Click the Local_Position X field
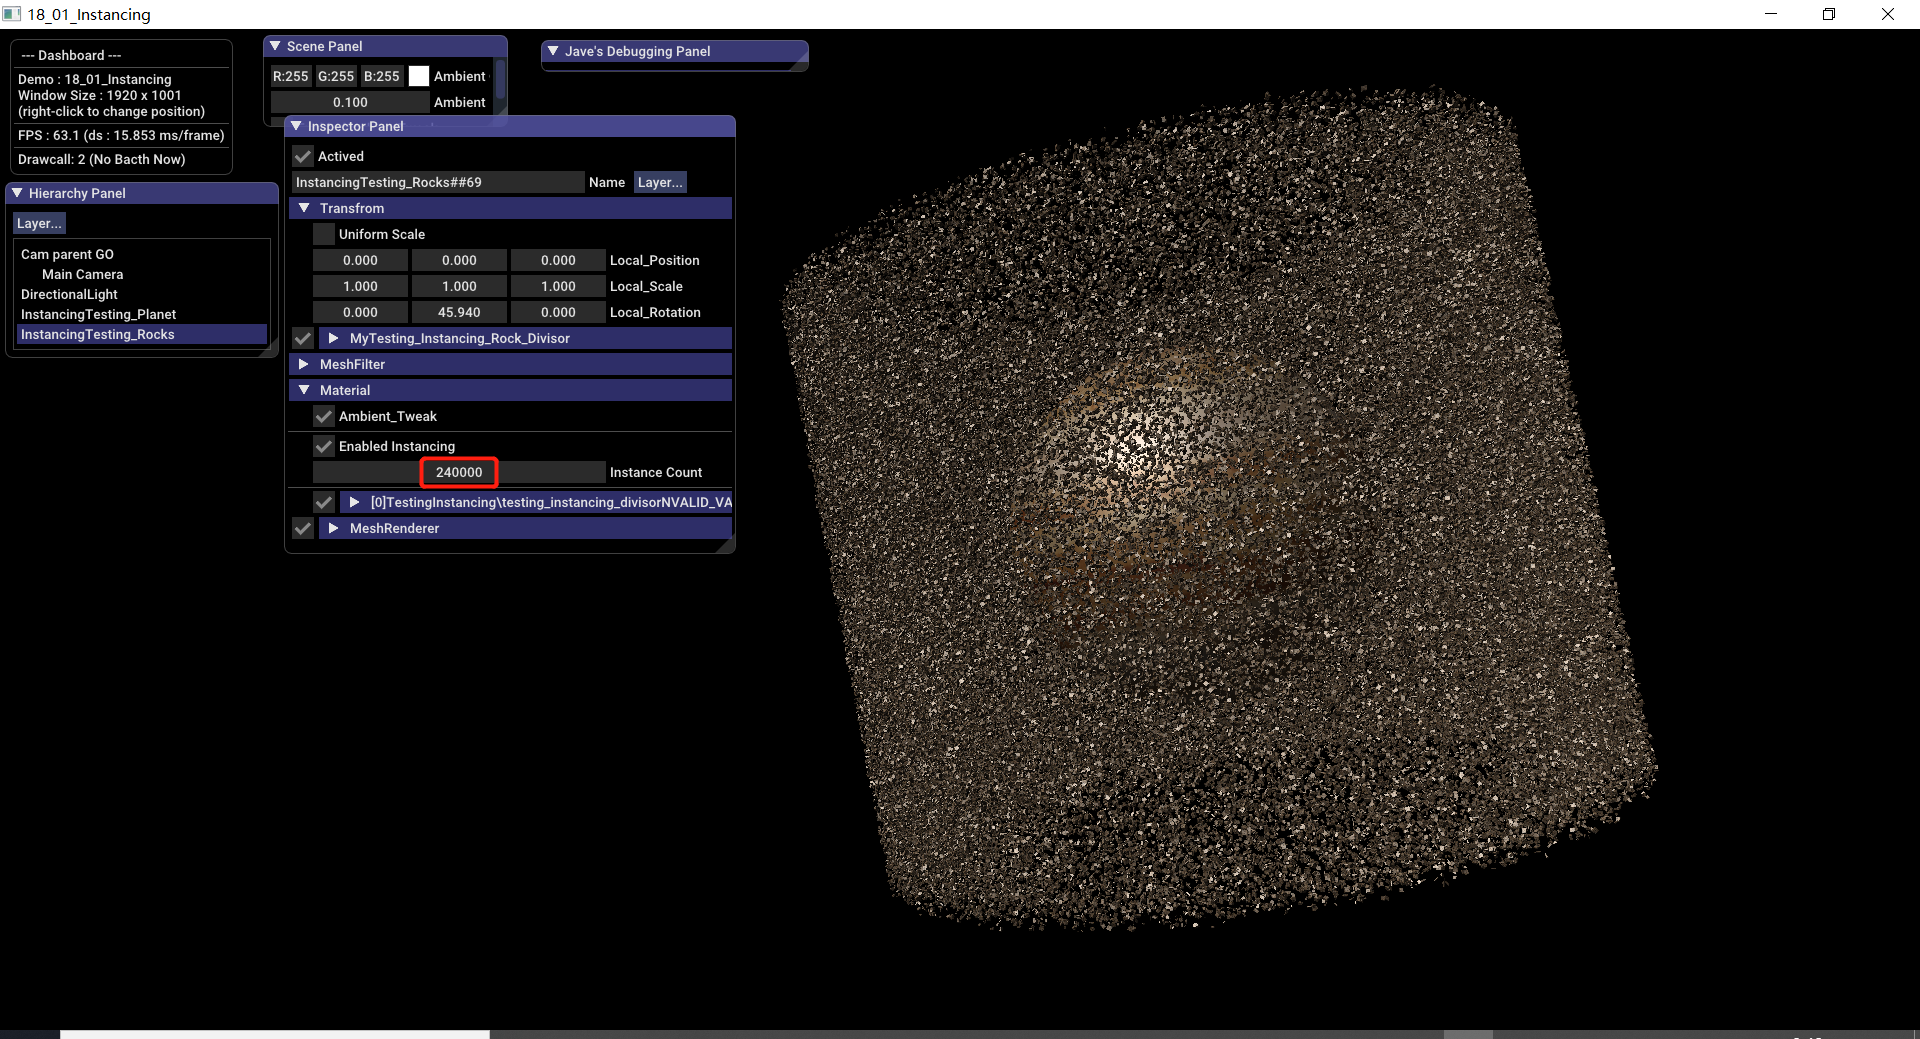This screenshot has width=1920, height=1039. [360, 260]
